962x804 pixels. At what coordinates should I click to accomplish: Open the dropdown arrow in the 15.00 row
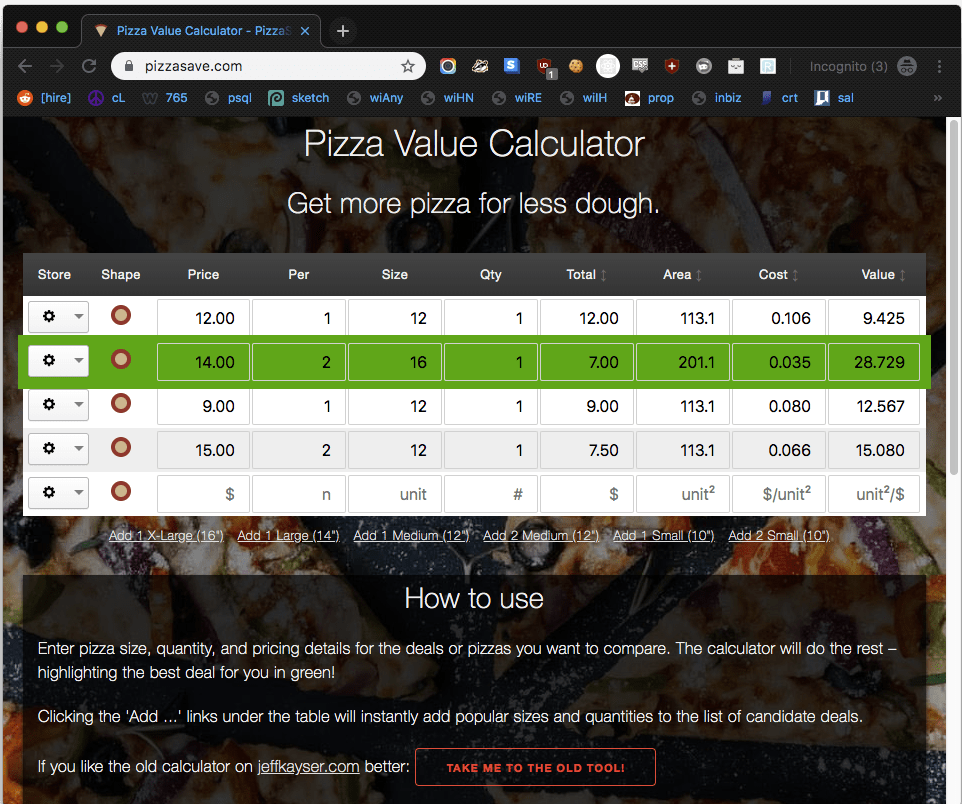tap(79, 449)
